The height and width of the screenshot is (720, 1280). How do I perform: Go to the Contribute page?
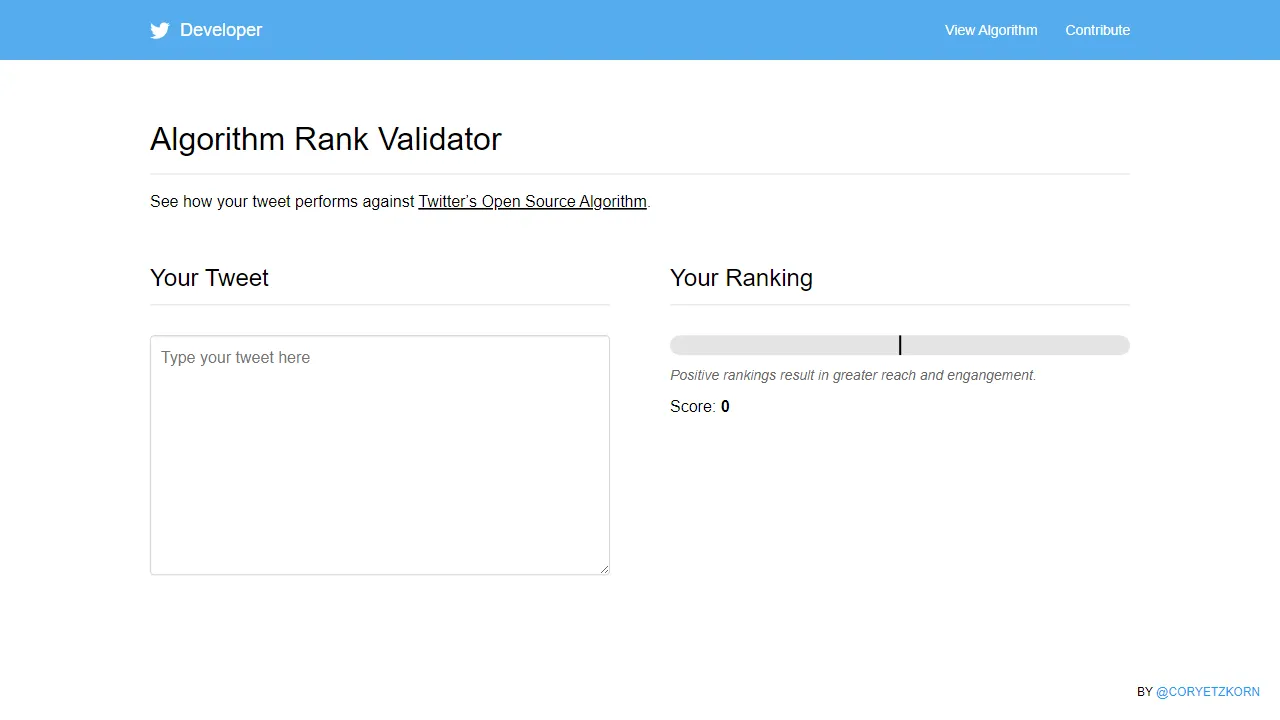(x=1097, y=30)
